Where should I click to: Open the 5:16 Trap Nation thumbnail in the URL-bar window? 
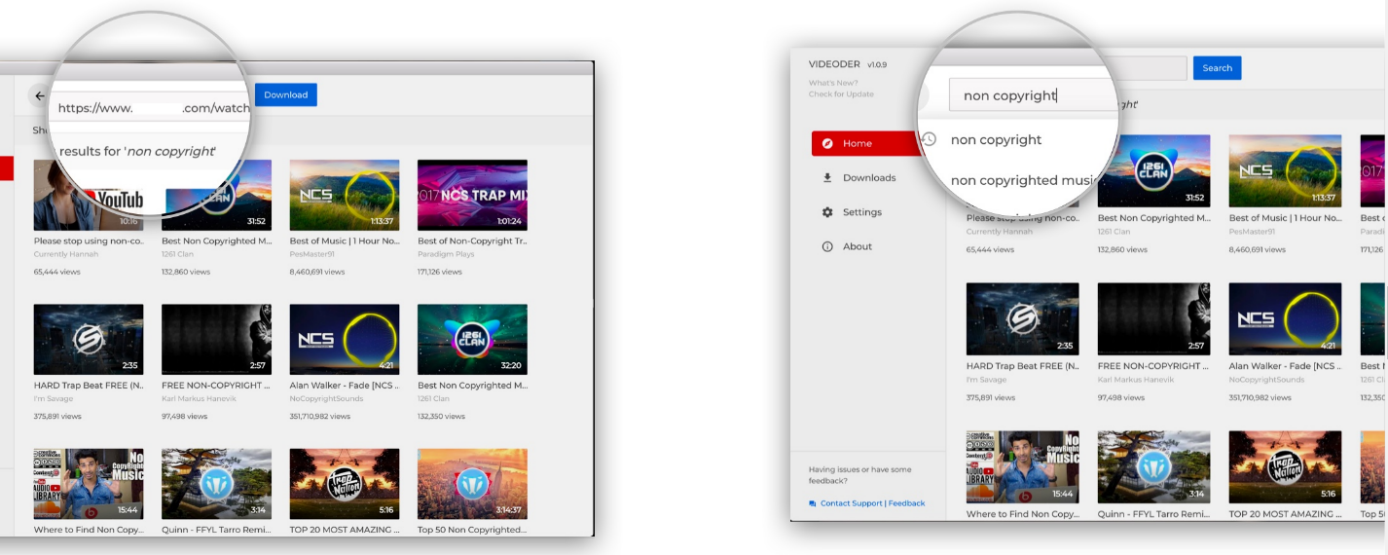tap(344, 483)
